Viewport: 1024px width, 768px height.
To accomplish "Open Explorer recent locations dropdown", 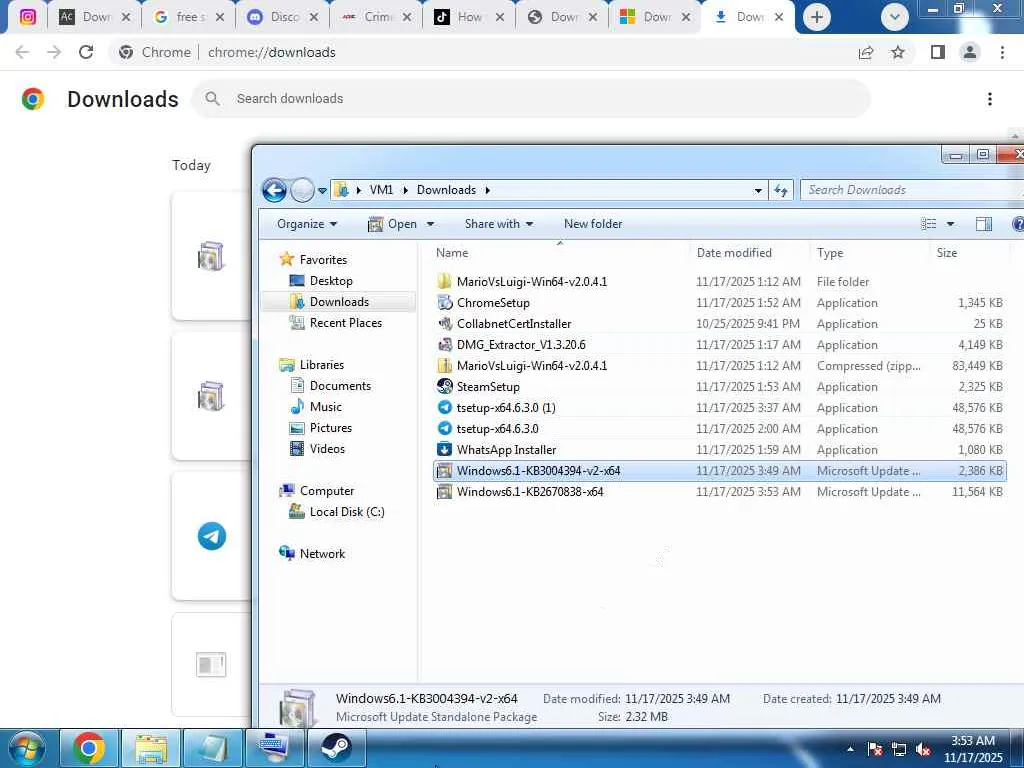I will click(x=322, y=191).
